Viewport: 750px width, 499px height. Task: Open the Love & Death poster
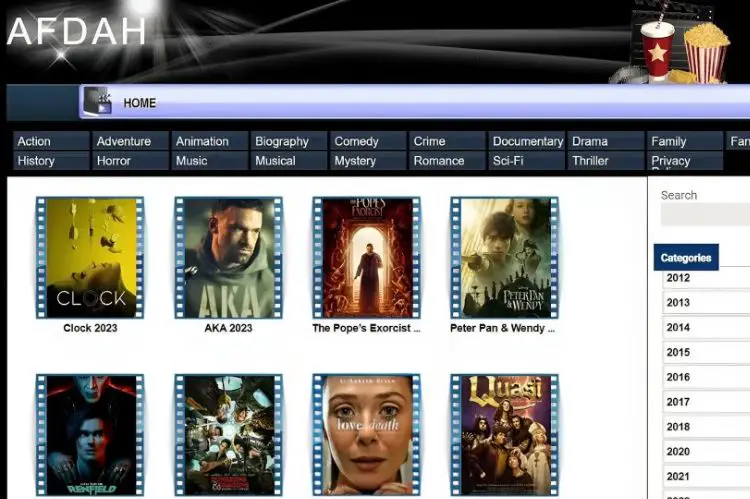coord(366,435)
